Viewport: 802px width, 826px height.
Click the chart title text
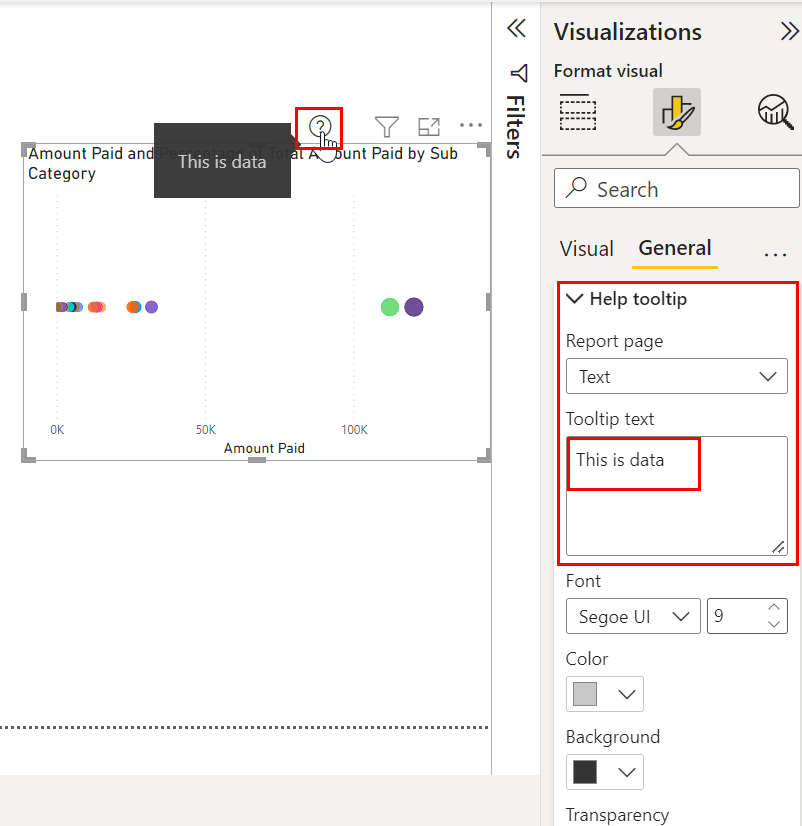pos(242,163)
